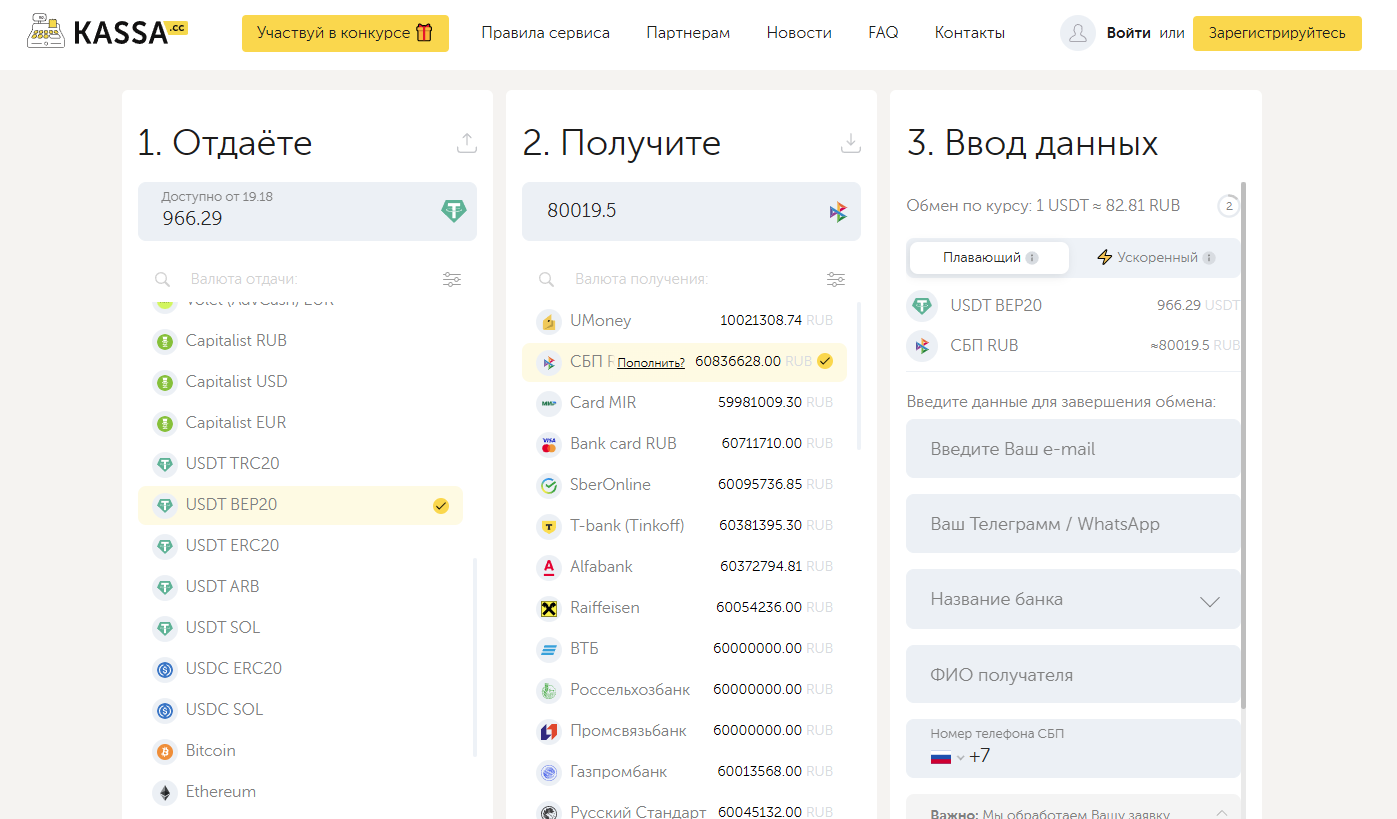This screenshot has height=819, width=1397.
Task: Select Ускоренный rate mode
Action: coord(1156,258)
